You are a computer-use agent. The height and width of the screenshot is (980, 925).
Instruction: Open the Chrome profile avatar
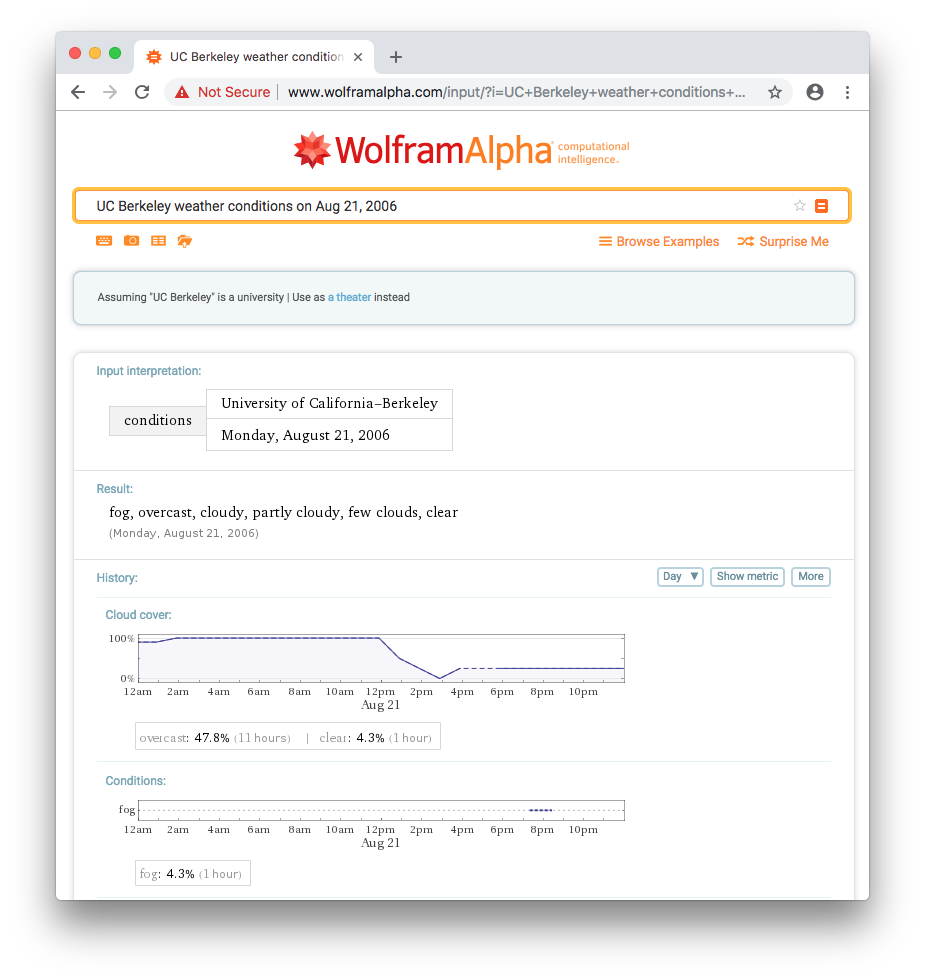coord(815,92)
